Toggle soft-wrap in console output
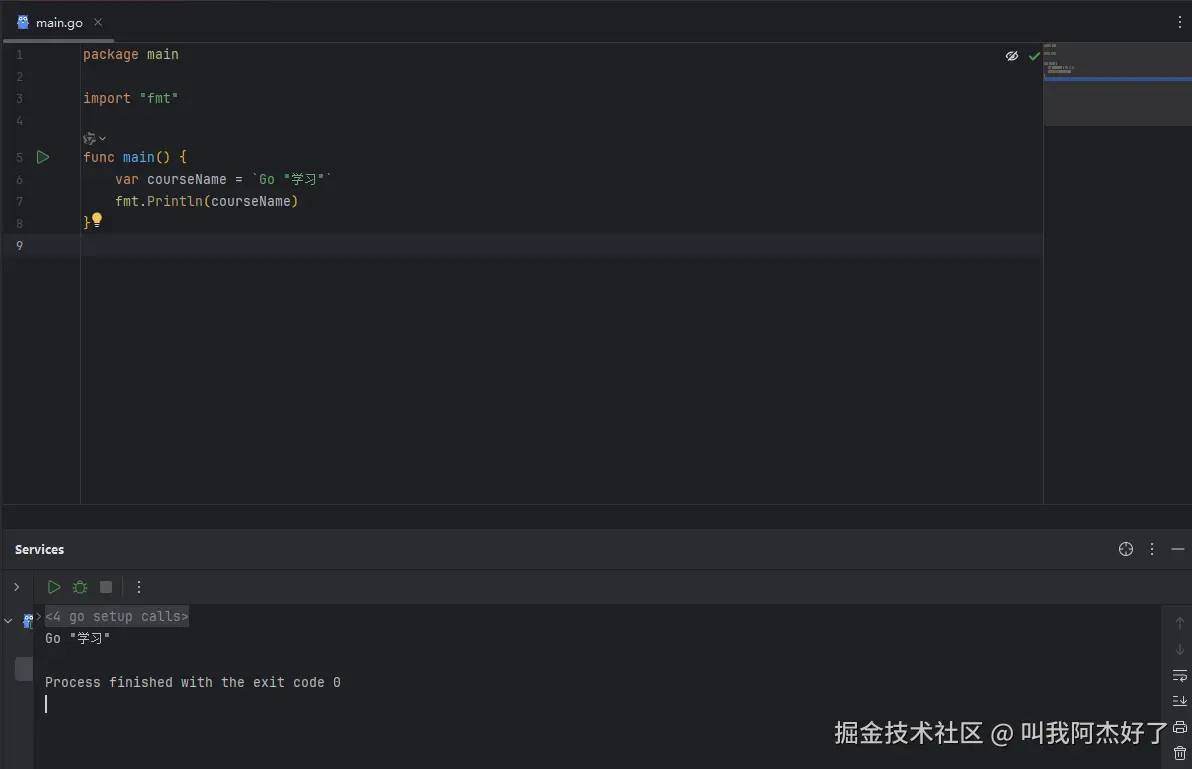1192x769 pixels. [1179, 675]
